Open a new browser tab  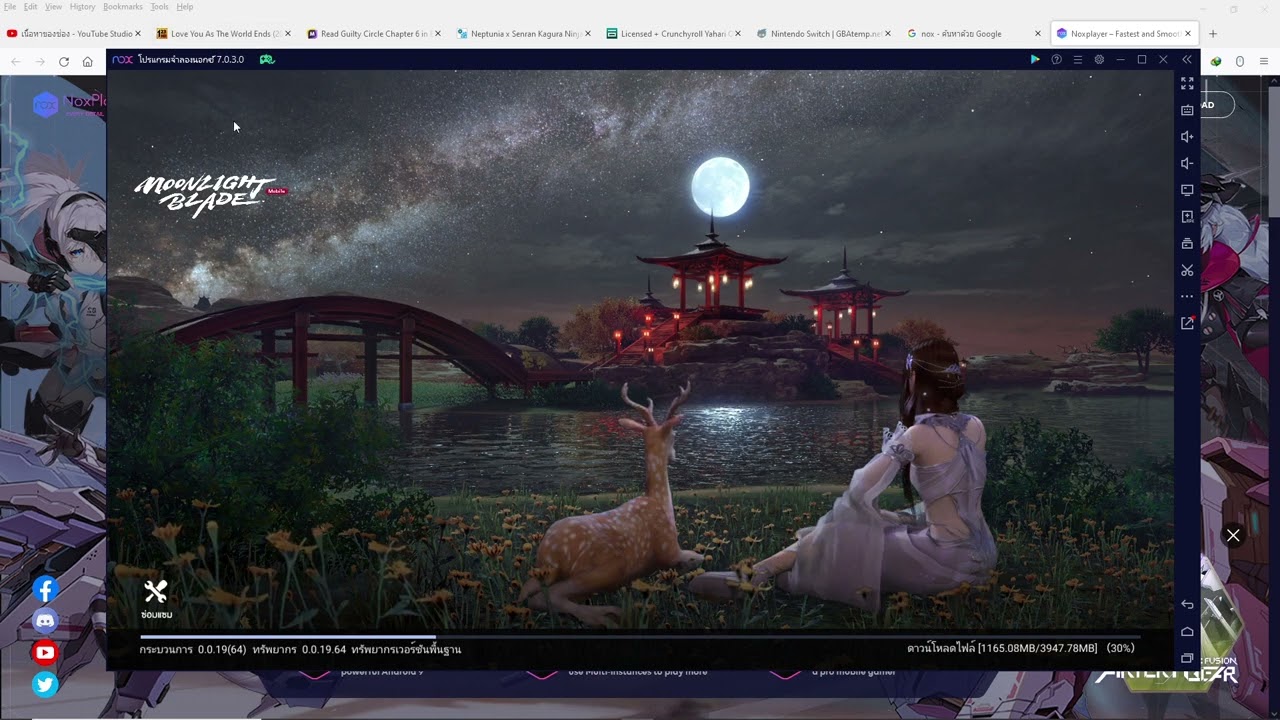(1213, 34)
